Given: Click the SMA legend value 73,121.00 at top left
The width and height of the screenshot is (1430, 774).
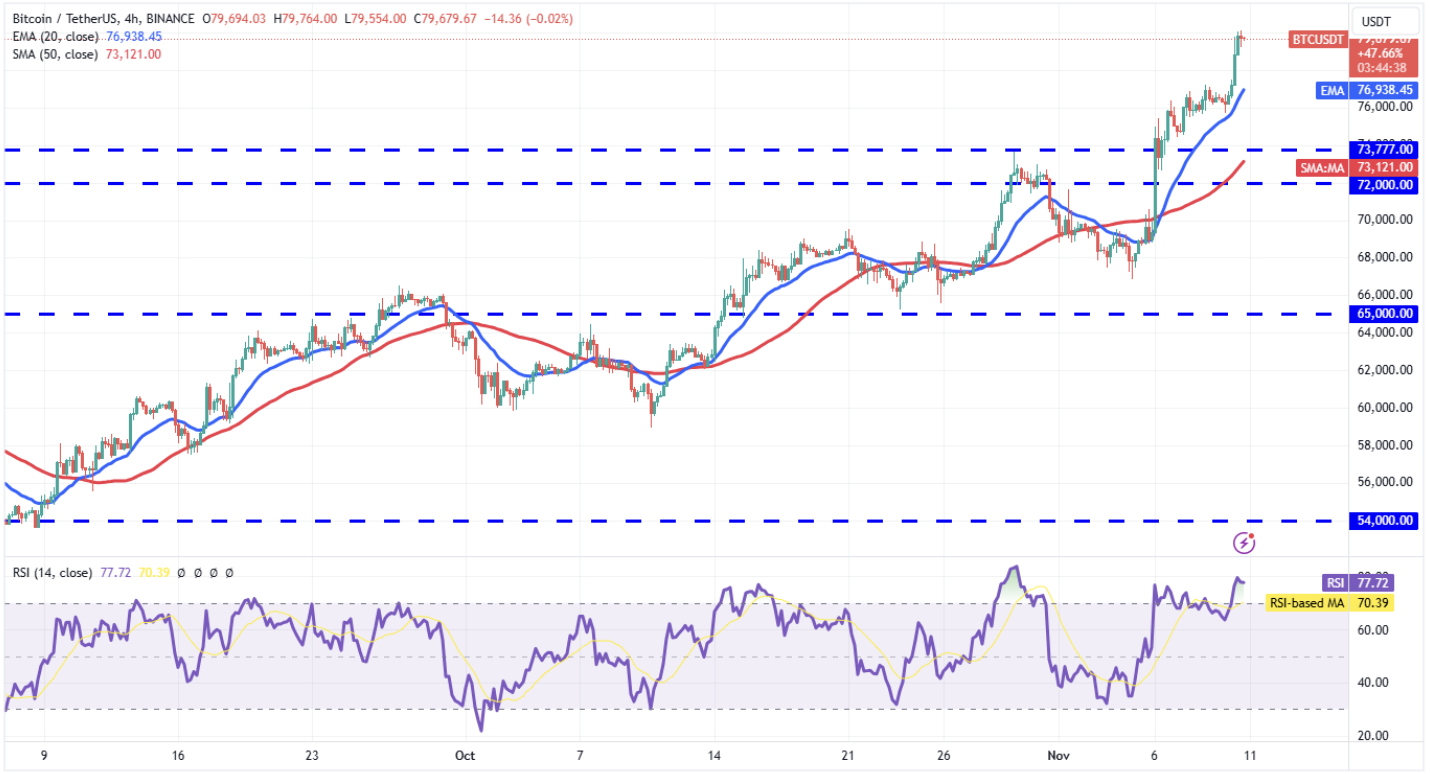Looking at the screenshot, I should pos(132,54).
